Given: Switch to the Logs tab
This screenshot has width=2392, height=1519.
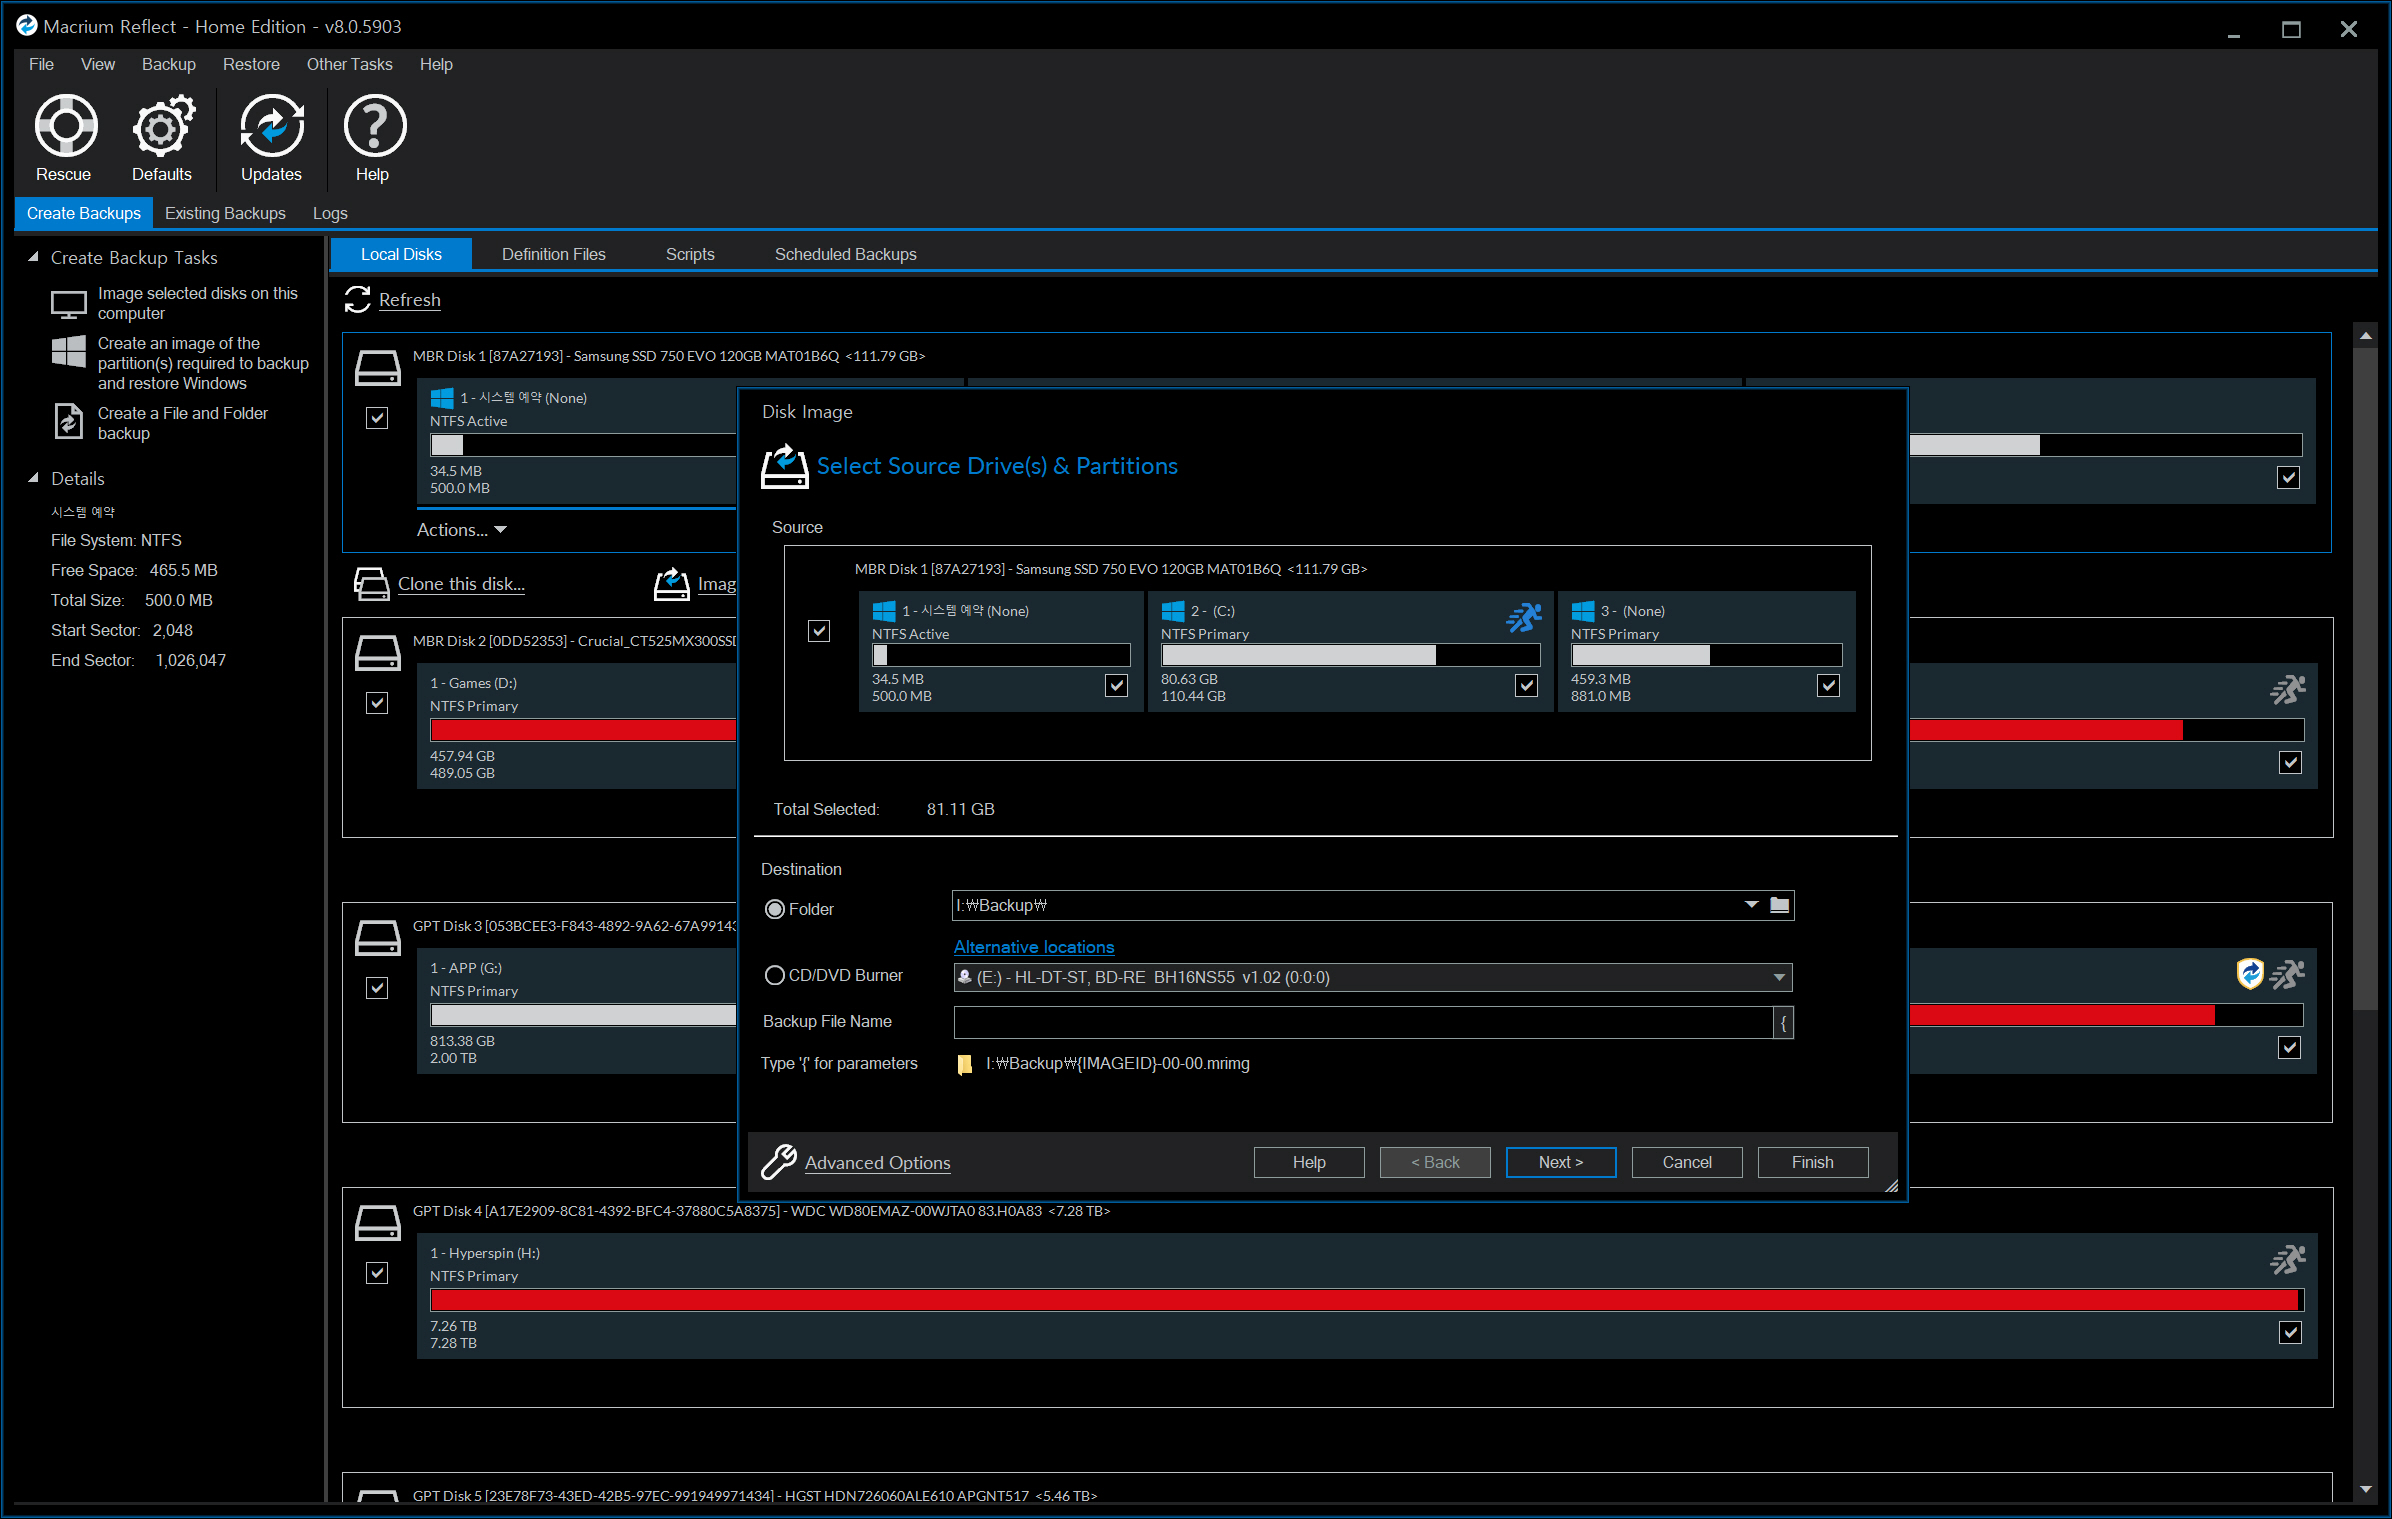Looking at the screenshot, I should click(x=329, y=213).
